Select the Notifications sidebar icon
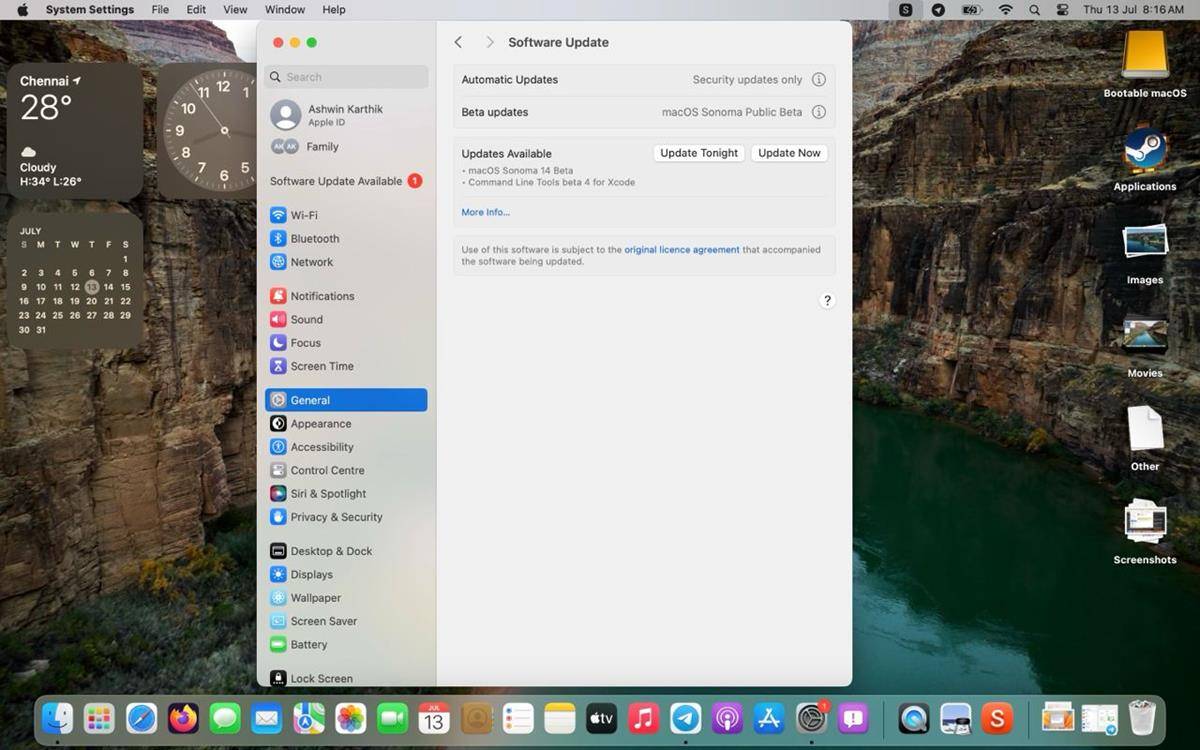The image size is (1200, 750). [323, 296]
